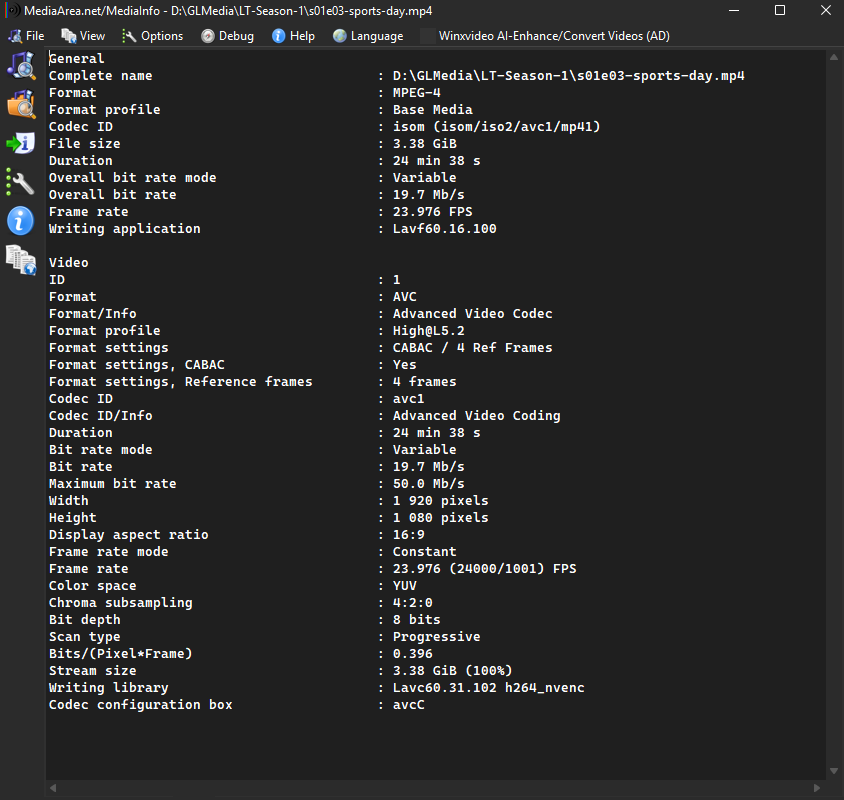This screenshot has height=800, width=844.
Task: Click the Color space label
Action: click(93, 586)
